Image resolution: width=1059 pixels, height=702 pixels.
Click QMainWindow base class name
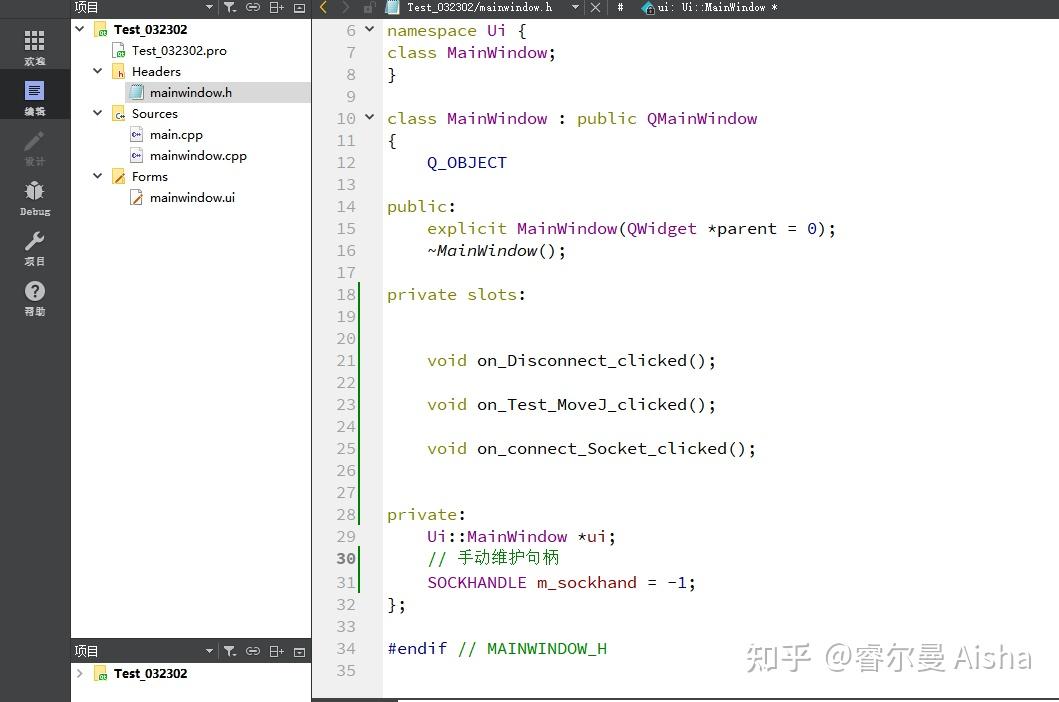tap(702, 119)
